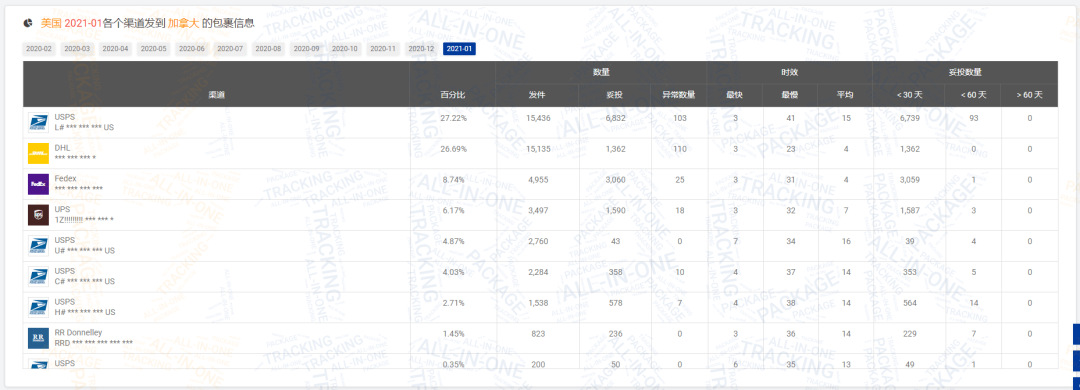1080x390 pixels.
Task: Click the 百分比 column header
Action: click(453, 95)
